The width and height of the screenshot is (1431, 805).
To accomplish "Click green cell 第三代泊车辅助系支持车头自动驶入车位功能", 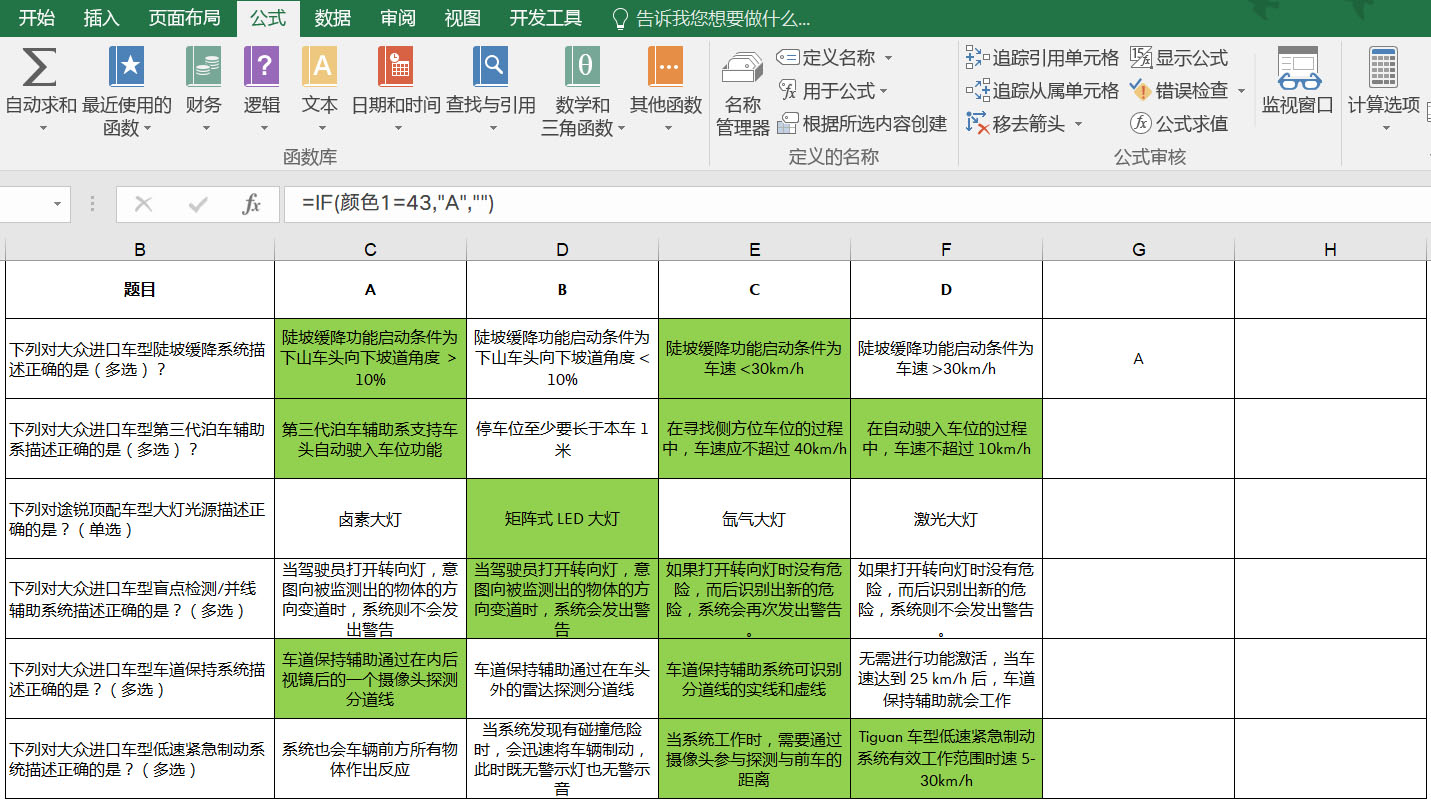I will pos(370,439).
